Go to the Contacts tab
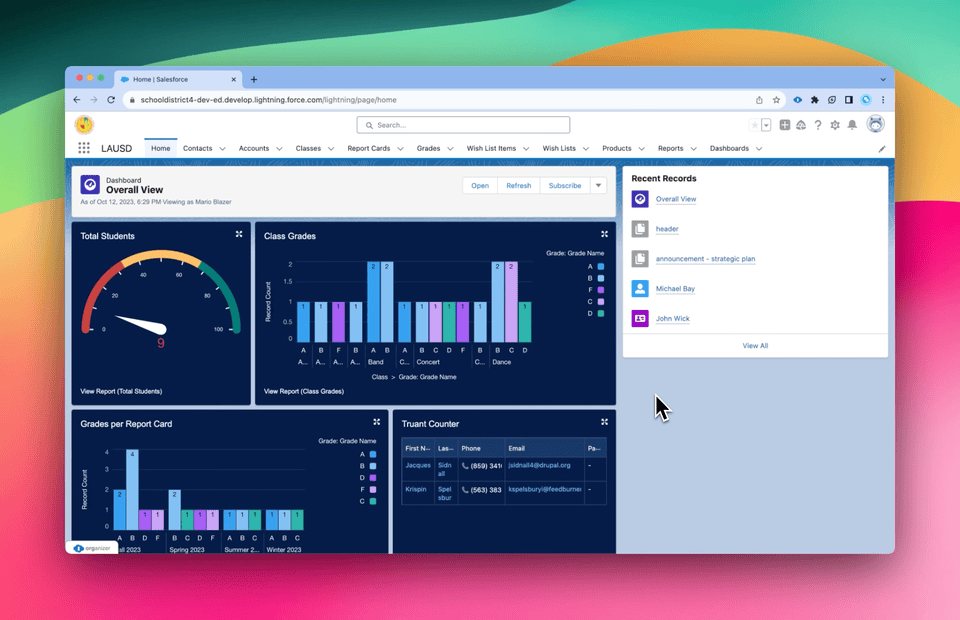The width and height of the screenshot is (960, 620). pyautogui.click(x=197, y=148)
